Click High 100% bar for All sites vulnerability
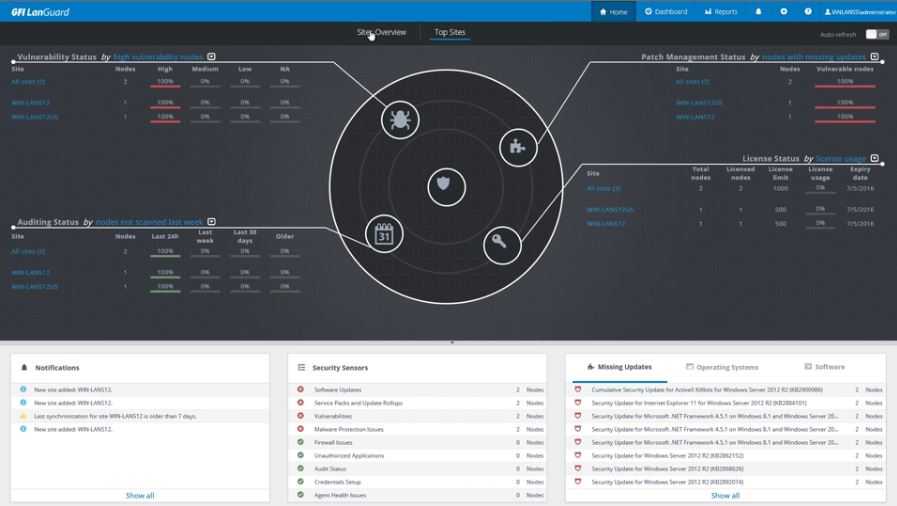 [x=165, y=82]
